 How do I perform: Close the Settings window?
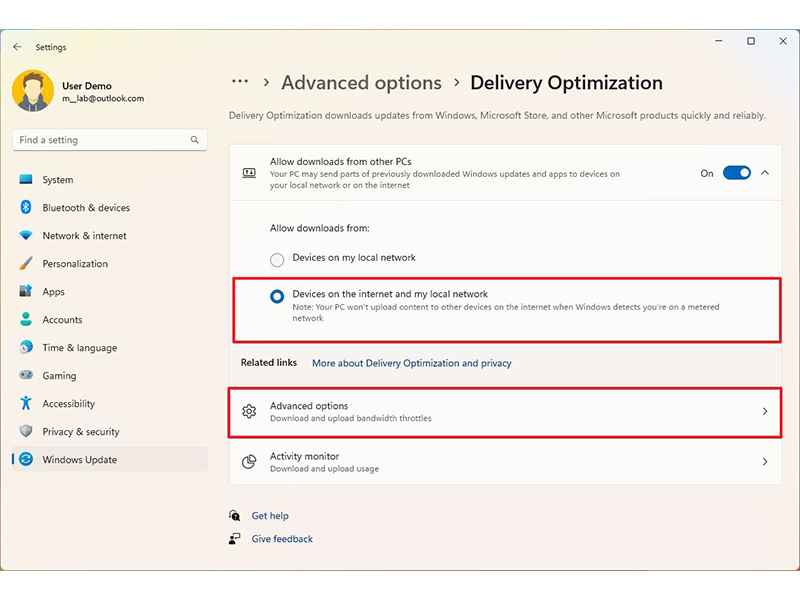click(783, 41)
